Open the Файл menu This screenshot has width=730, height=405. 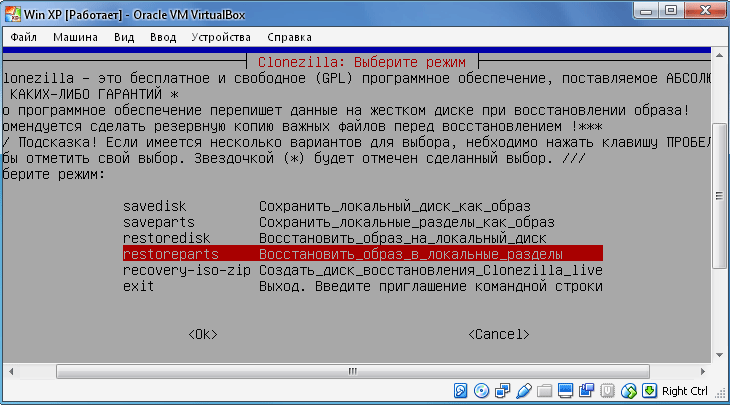pyautogui.click(x=24, y=37)
